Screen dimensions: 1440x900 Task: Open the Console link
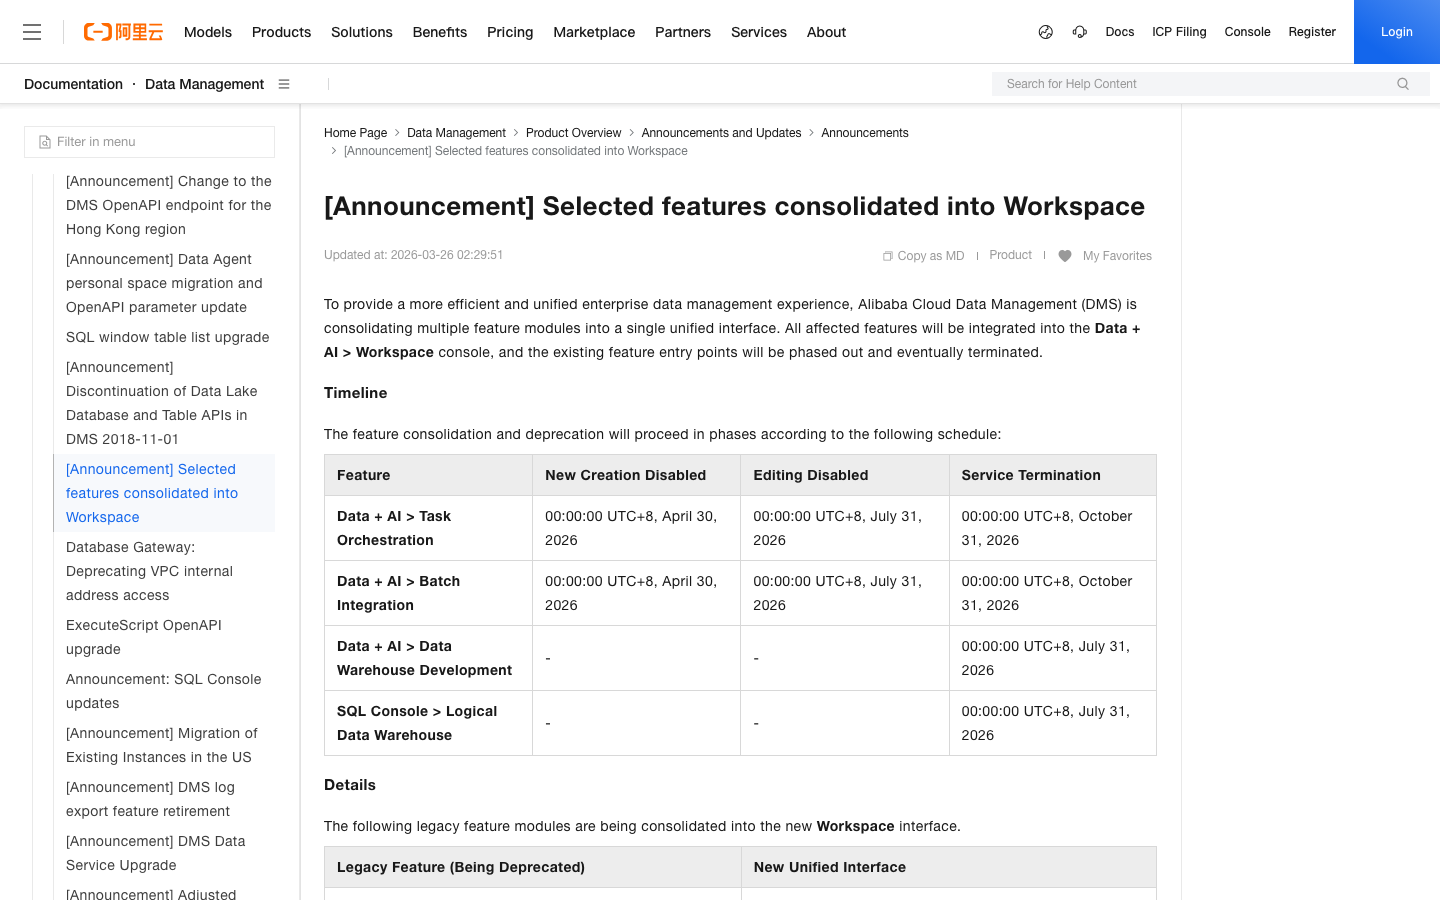(x=1247, y=32)
